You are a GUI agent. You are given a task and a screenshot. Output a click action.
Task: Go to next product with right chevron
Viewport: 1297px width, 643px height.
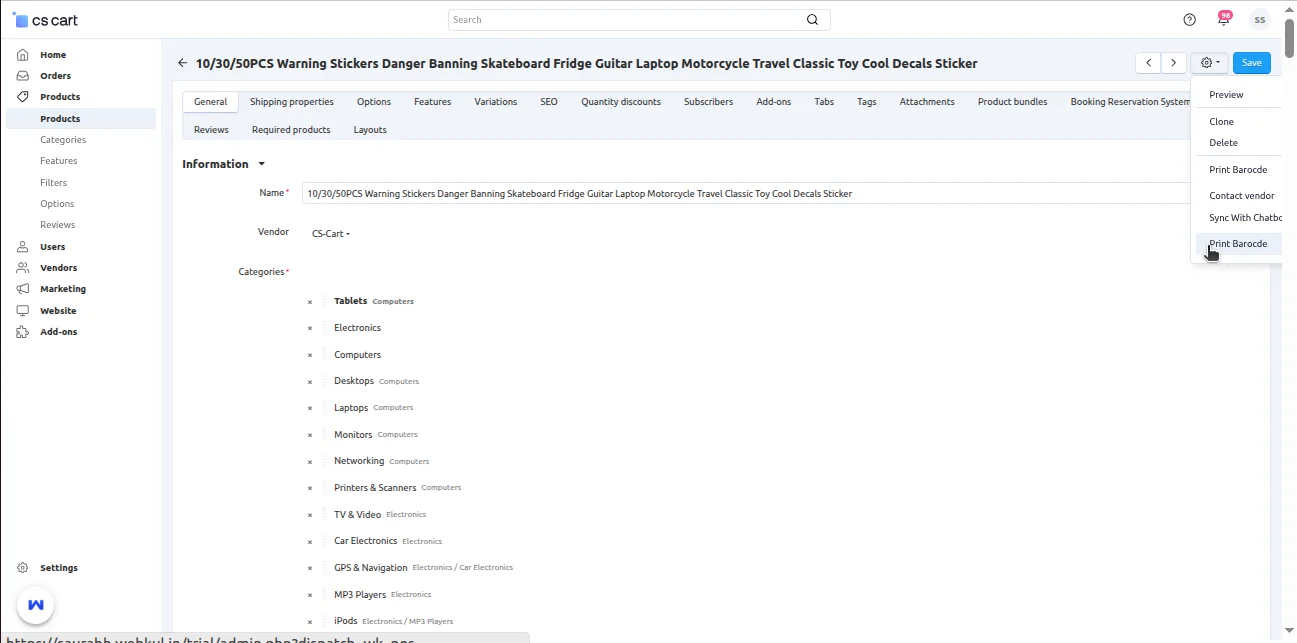pos(1174,63)
